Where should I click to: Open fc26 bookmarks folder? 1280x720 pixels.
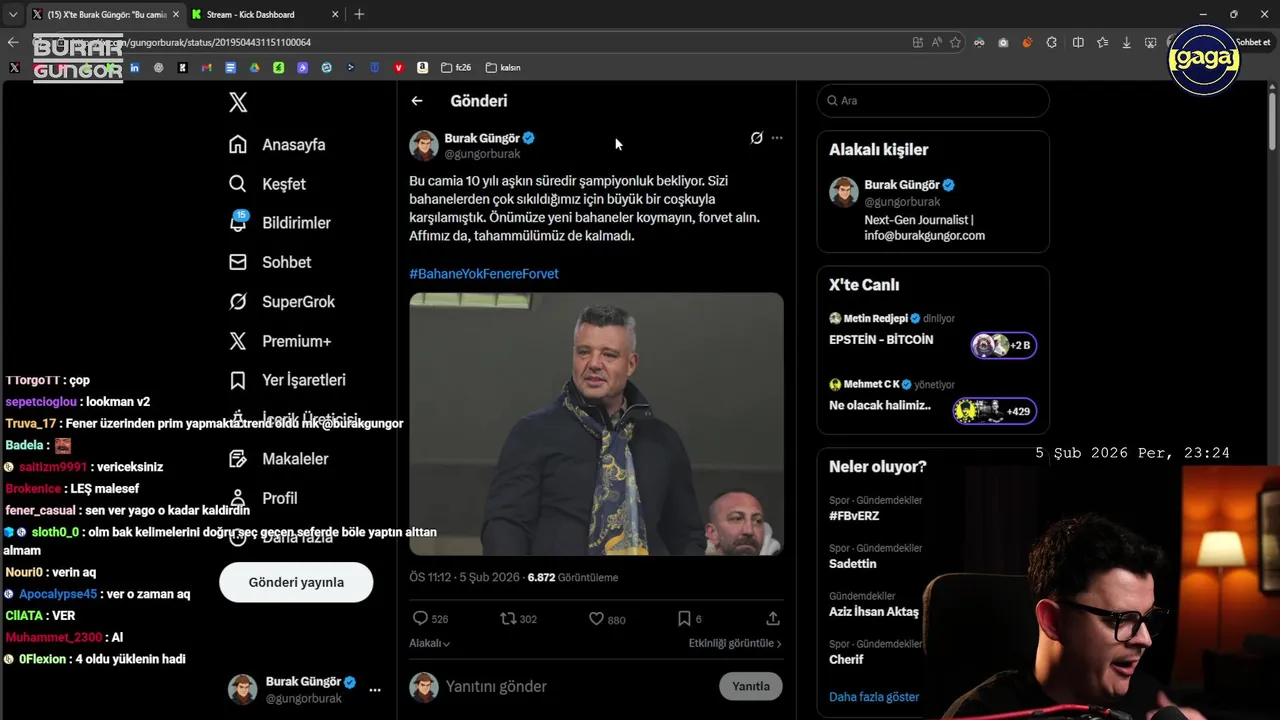456,68
